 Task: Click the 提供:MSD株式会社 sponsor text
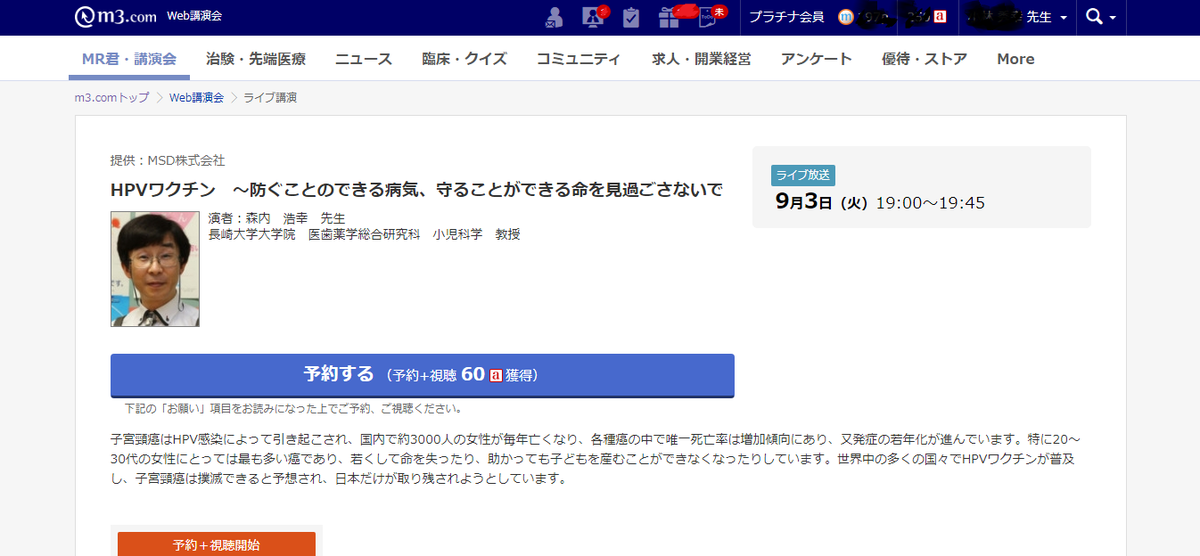168,160
